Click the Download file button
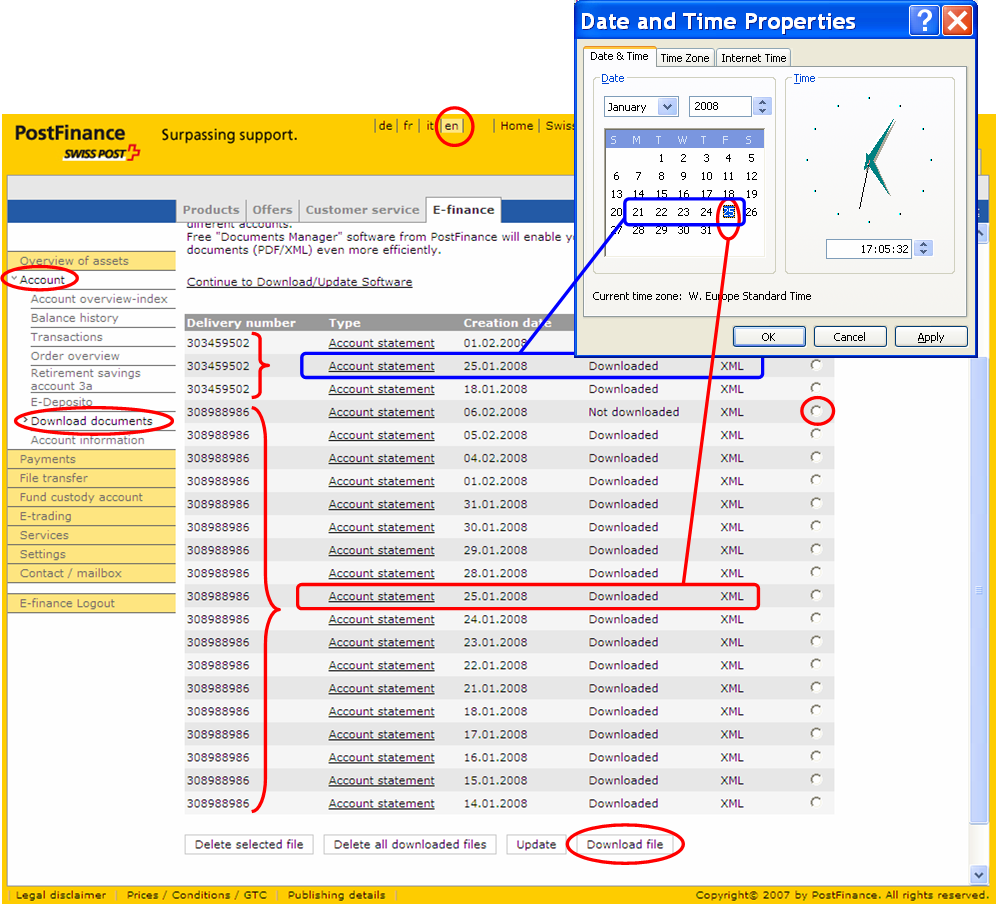The image size is (996, 904). (625, 844)
